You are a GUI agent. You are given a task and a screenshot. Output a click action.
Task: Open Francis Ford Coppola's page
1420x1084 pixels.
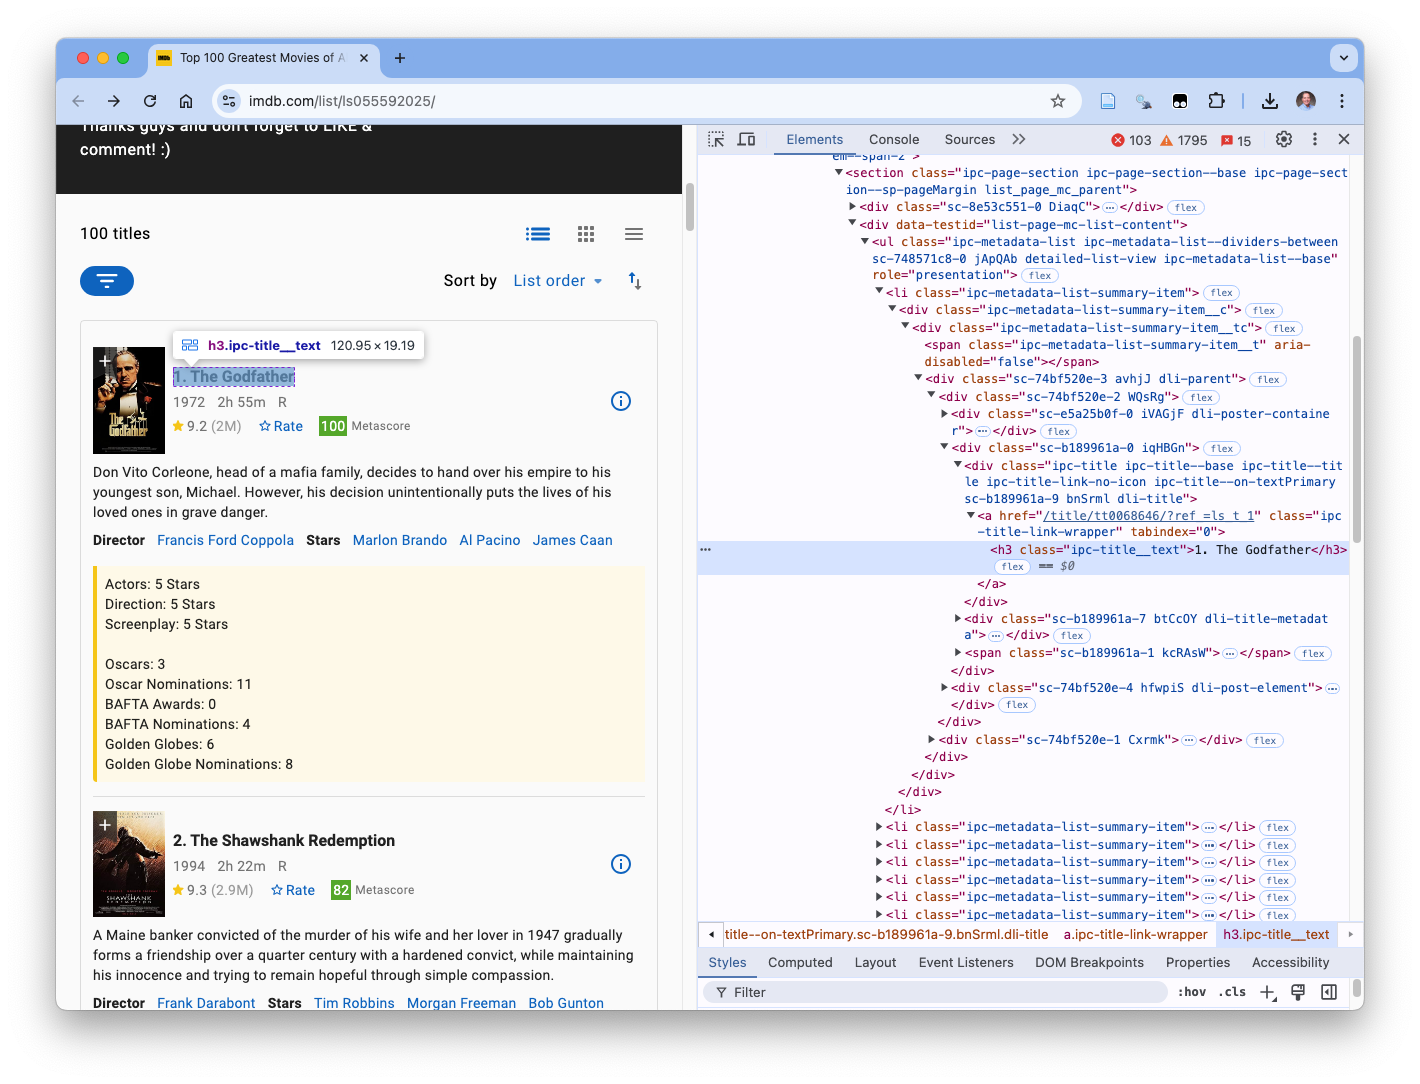tap(225, 540)
